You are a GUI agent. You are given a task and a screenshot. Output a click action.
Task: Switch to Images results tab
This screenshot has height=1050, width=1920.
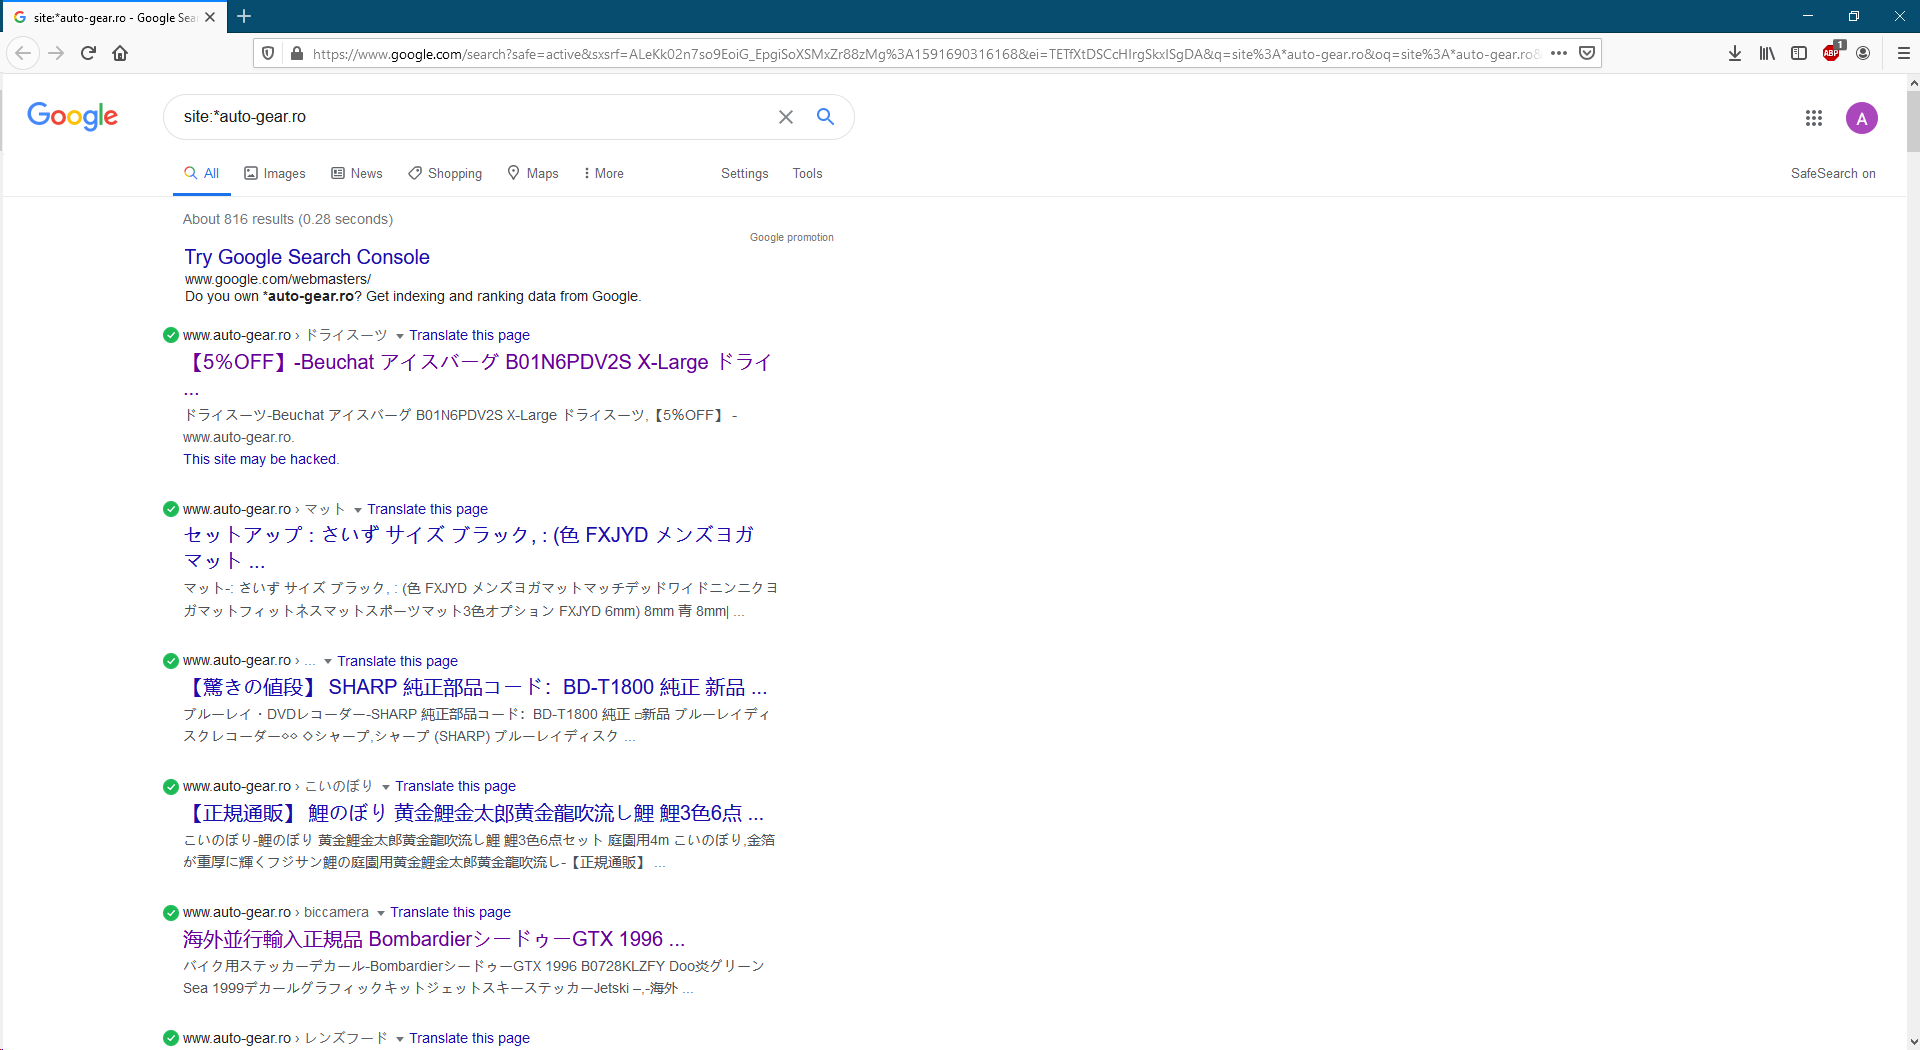(x=275, y=173)
